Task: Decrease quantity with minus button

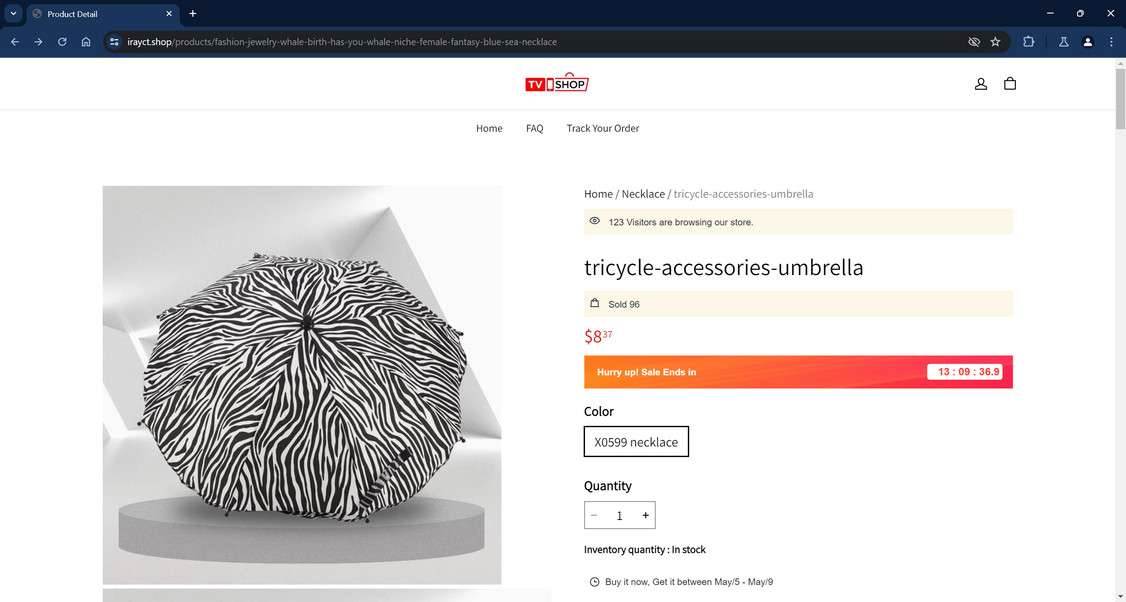Action: click(x=594, y=515)
